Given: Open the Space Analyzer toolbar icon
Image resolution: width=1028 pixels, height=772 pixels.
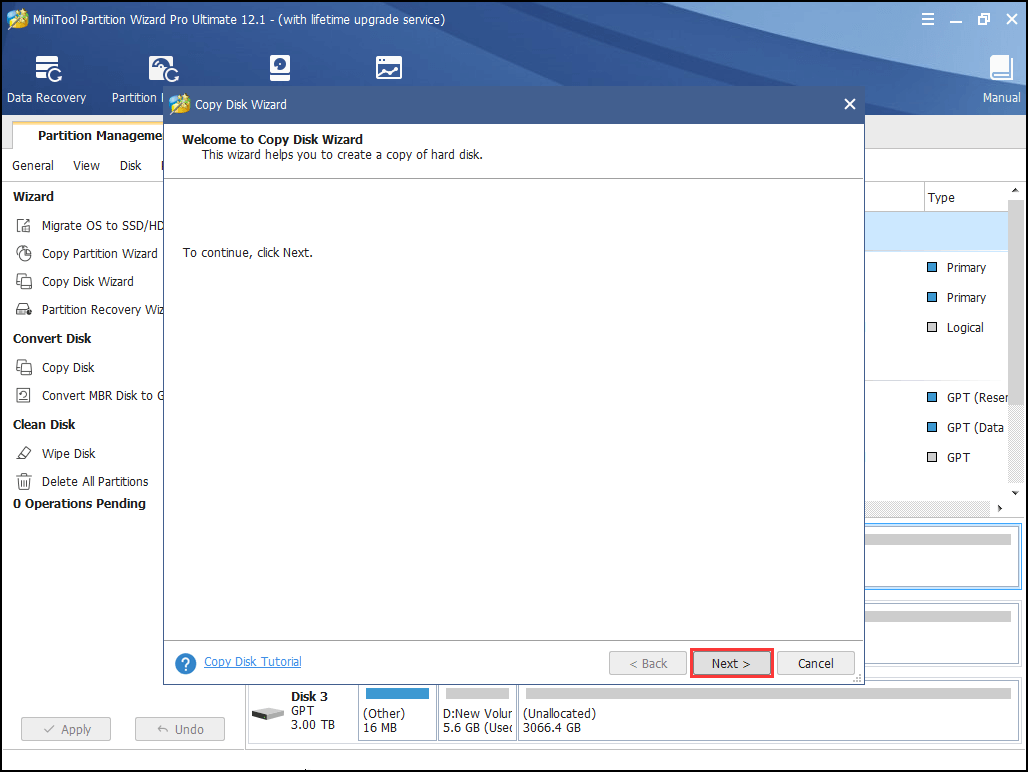Looking at the screenshot, I should click(x=388, y=68).
